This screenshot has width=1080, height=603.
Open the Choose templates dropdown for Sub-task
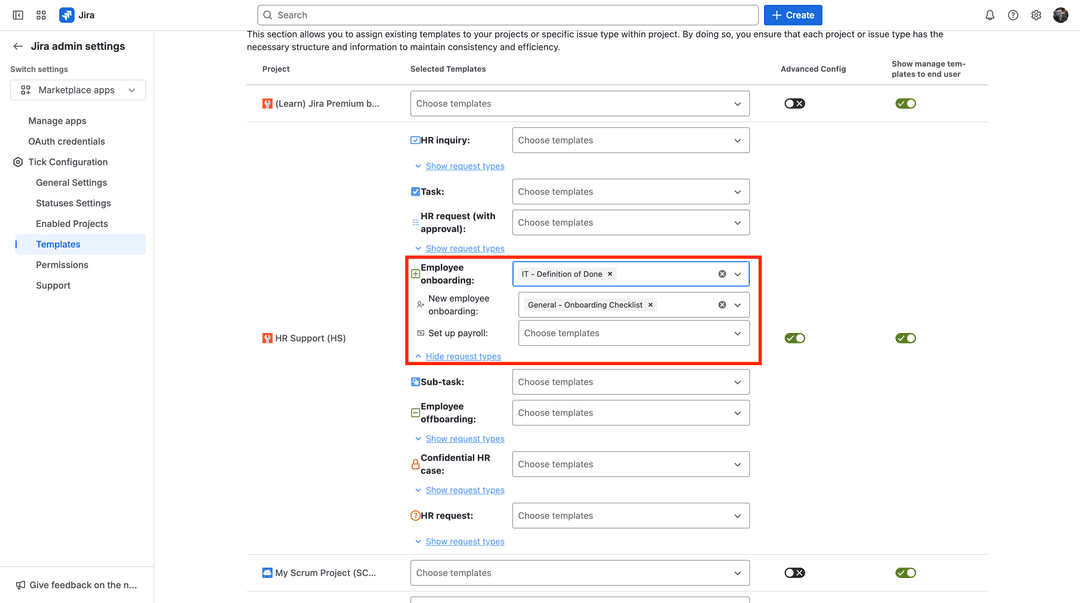tap(630, 381)
